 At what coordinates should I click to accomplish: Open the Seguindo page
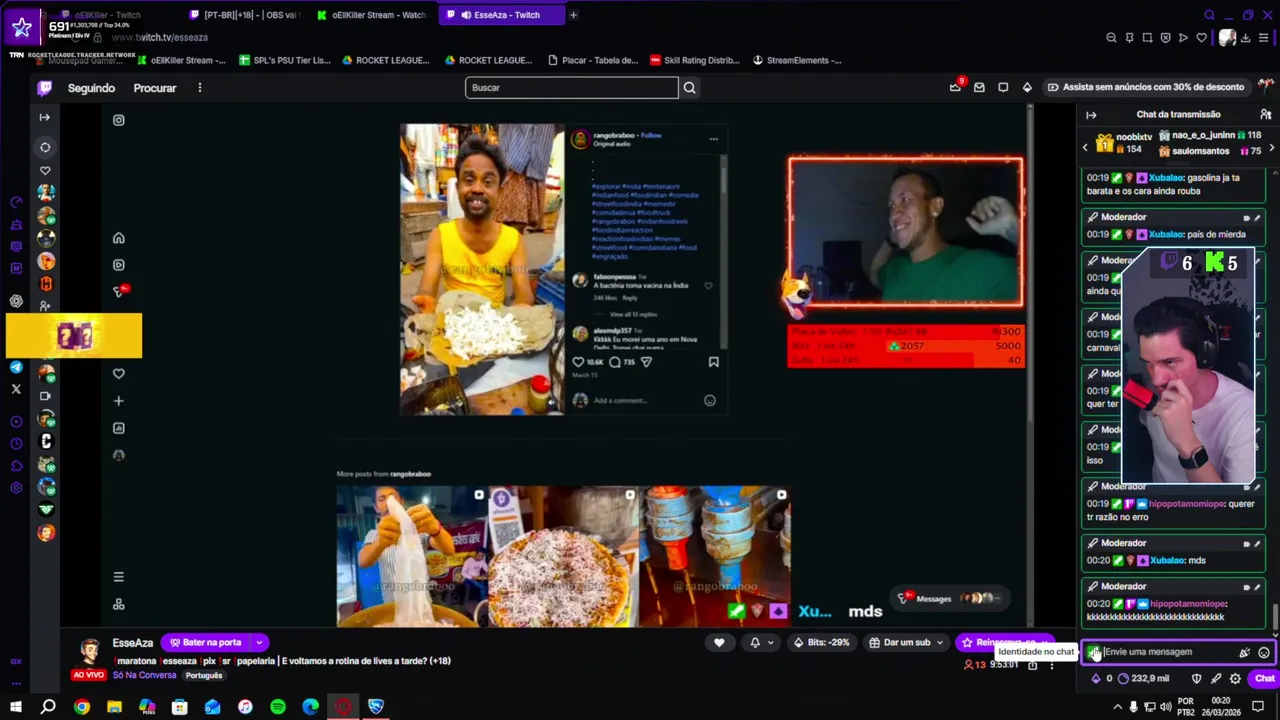tap(91, 88)
